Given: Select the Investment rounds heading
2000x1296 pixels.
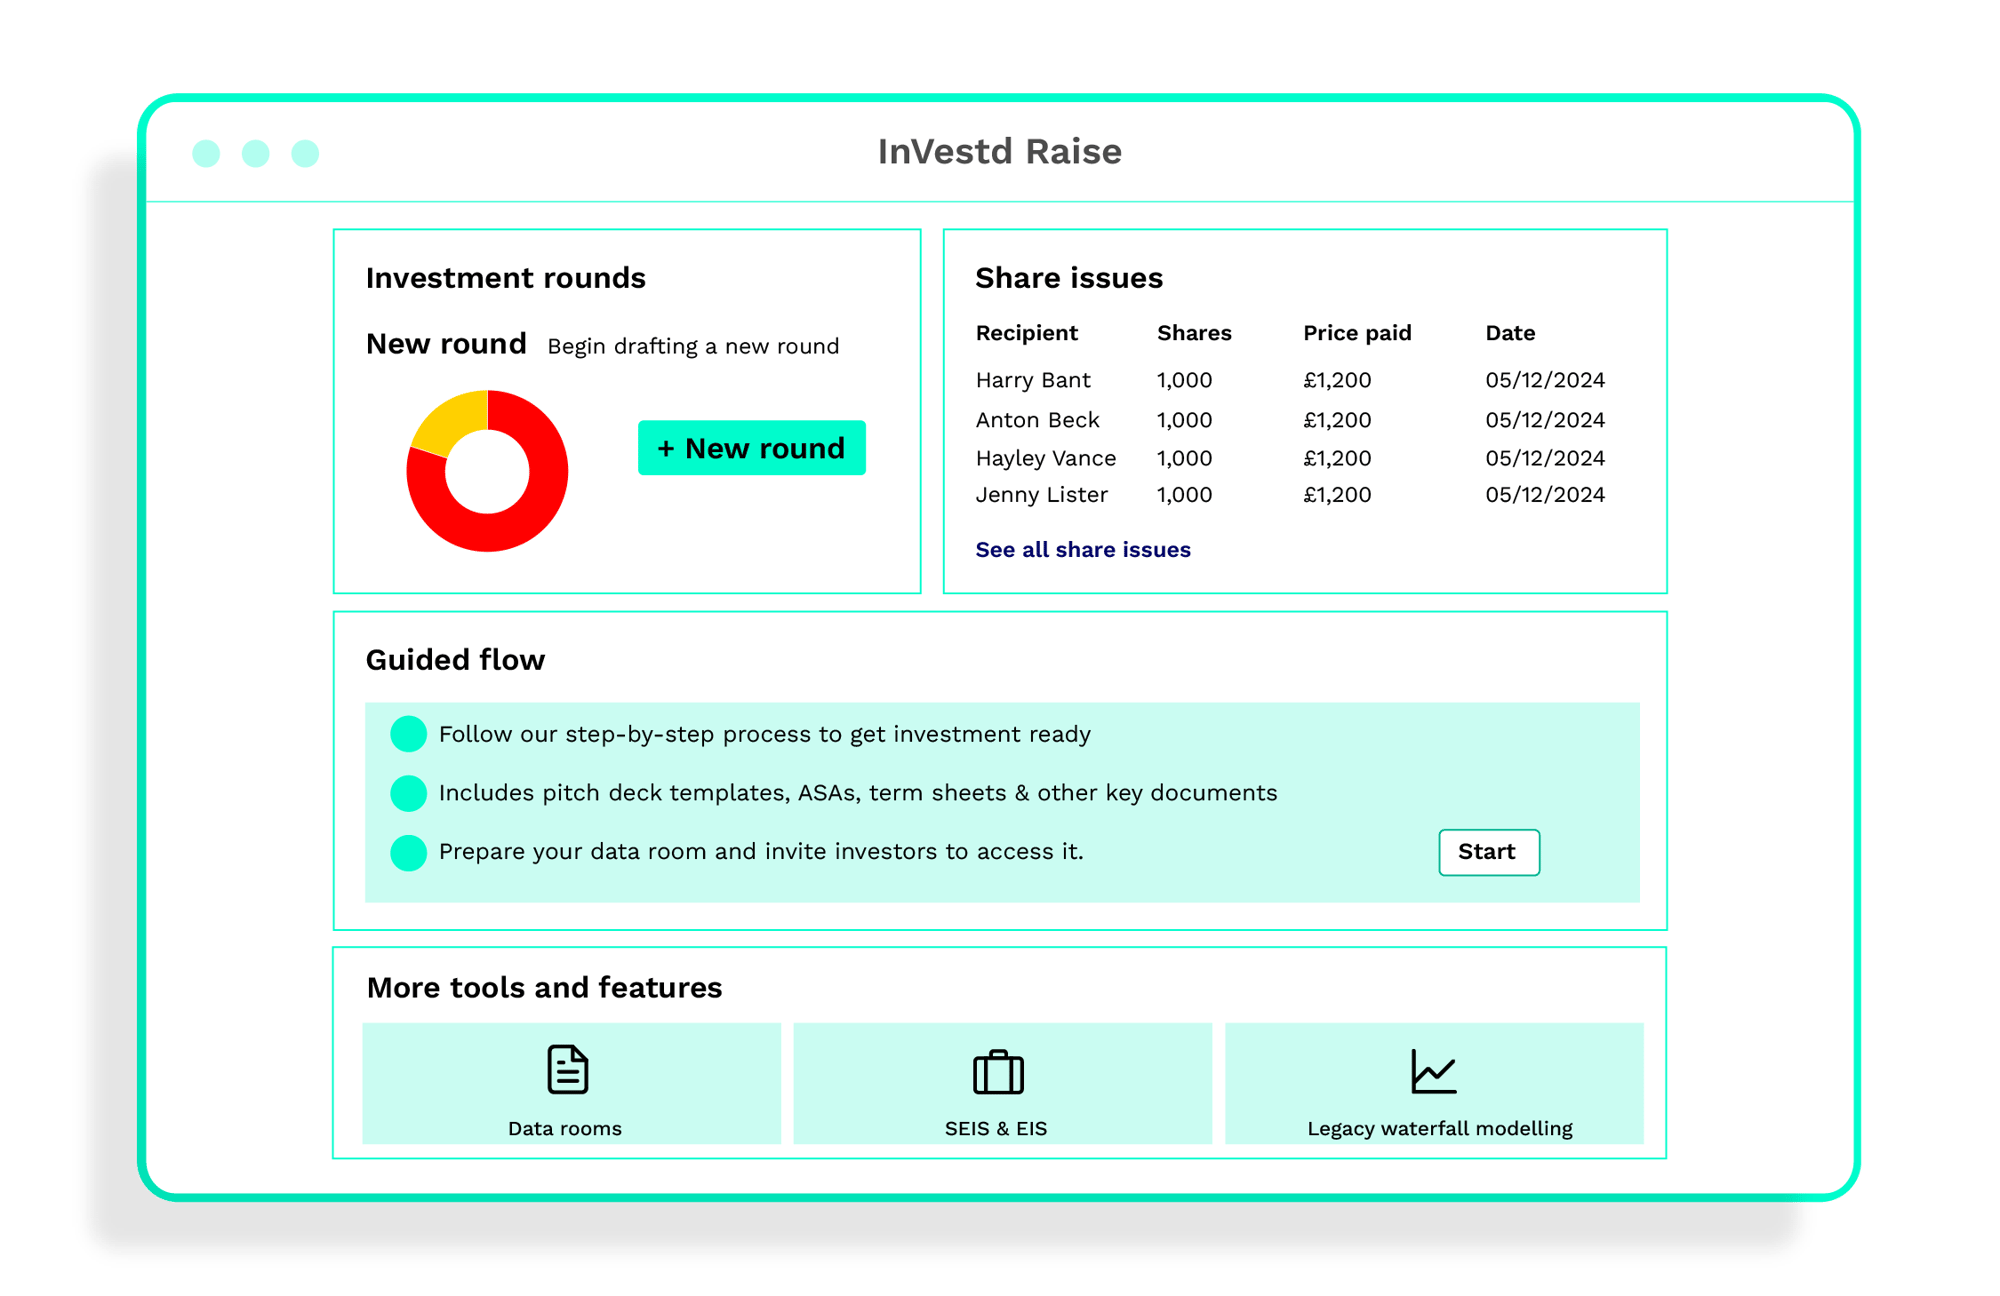Looking at the screenshot, I should coord(505,278).
